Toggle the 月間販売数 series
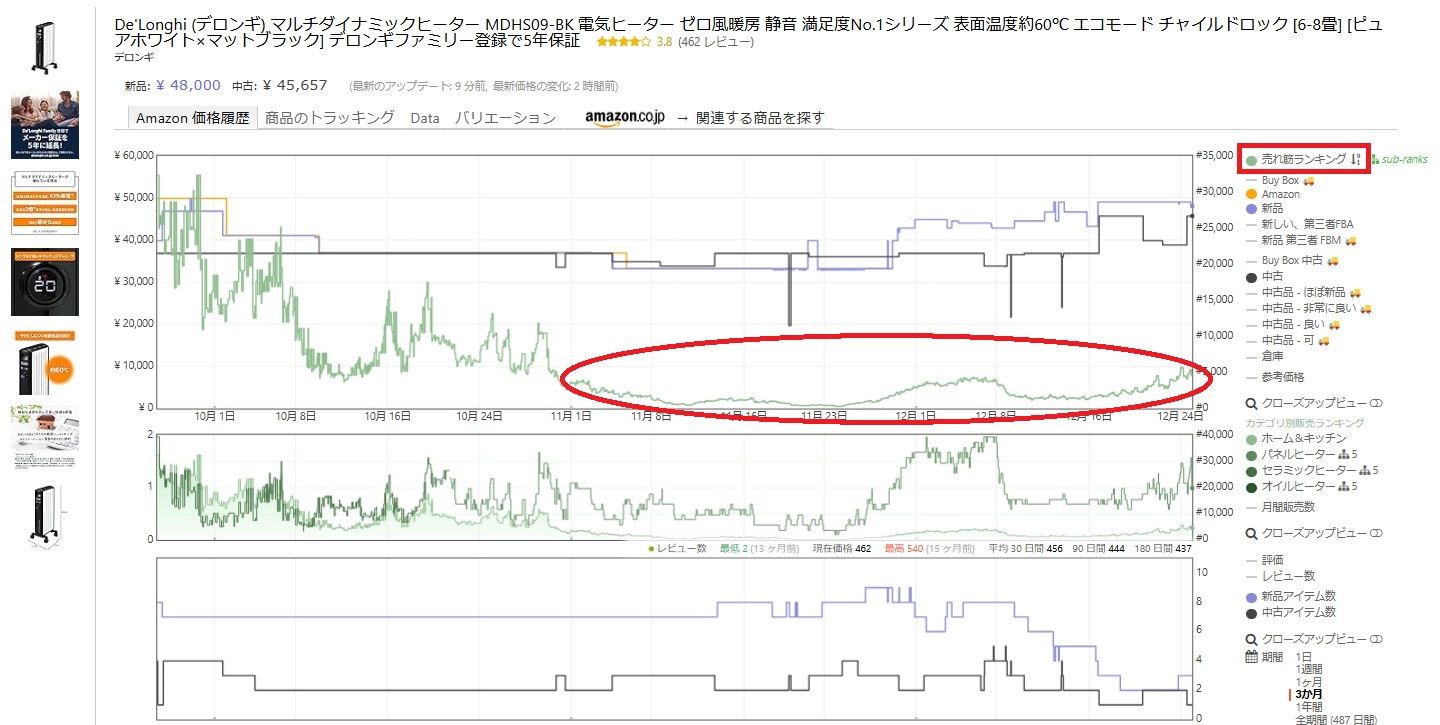Viewport: 1440px width, 725px height. pos(1281,507)
